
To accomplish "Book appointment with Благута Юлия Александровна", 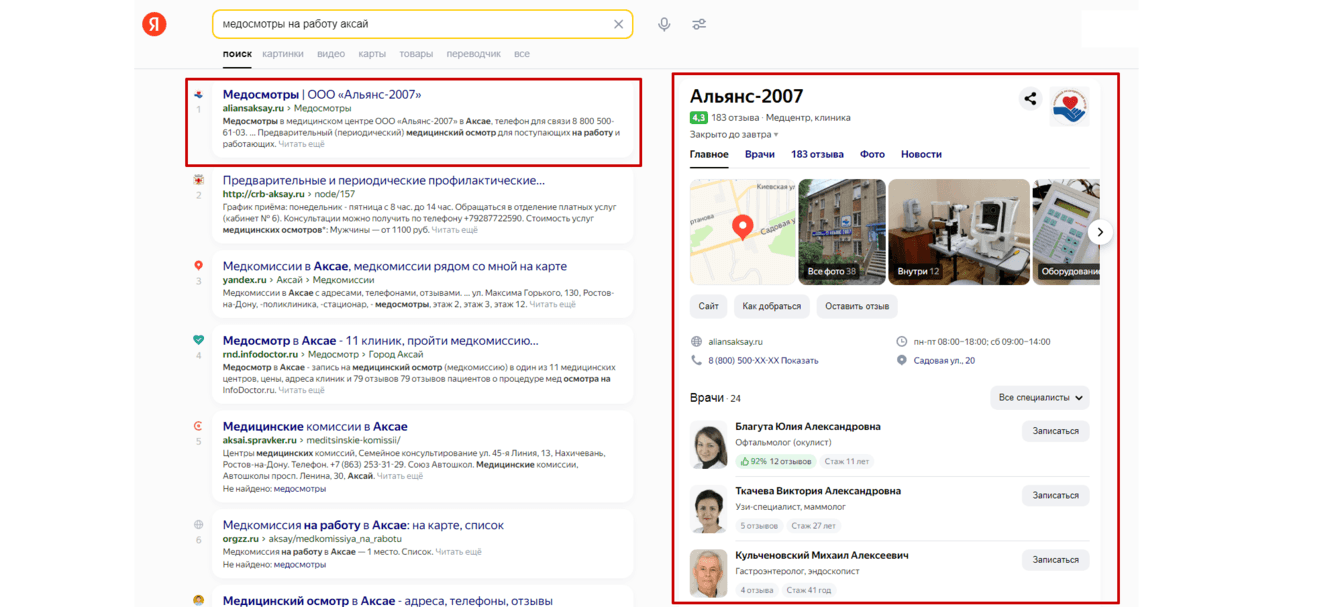I will [x=1055, y=431].
